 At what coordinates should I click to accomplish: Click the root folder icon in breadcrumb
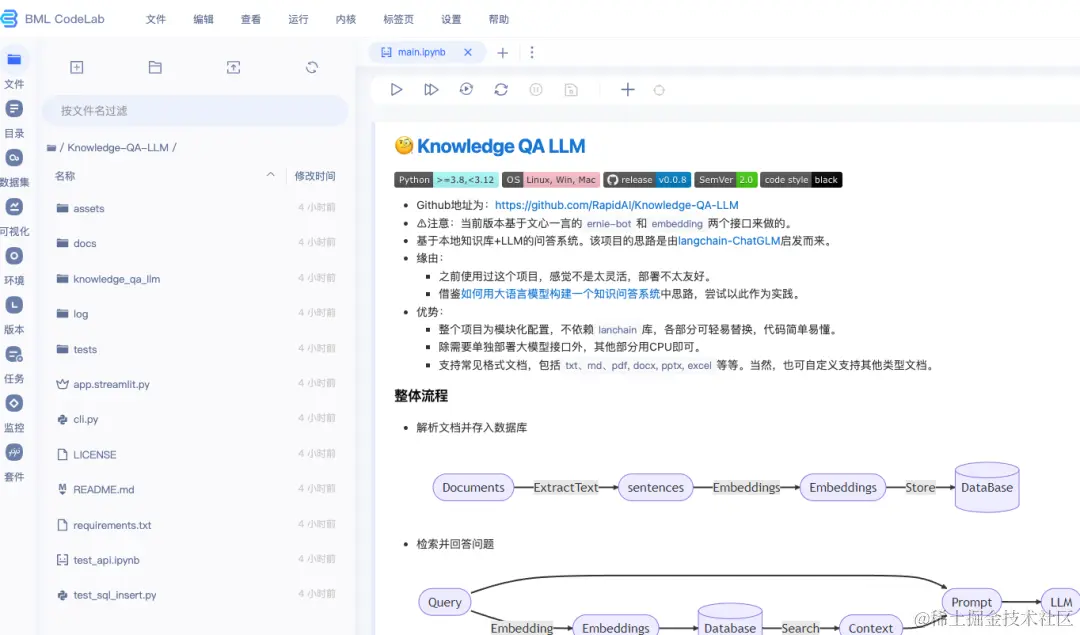51,147
